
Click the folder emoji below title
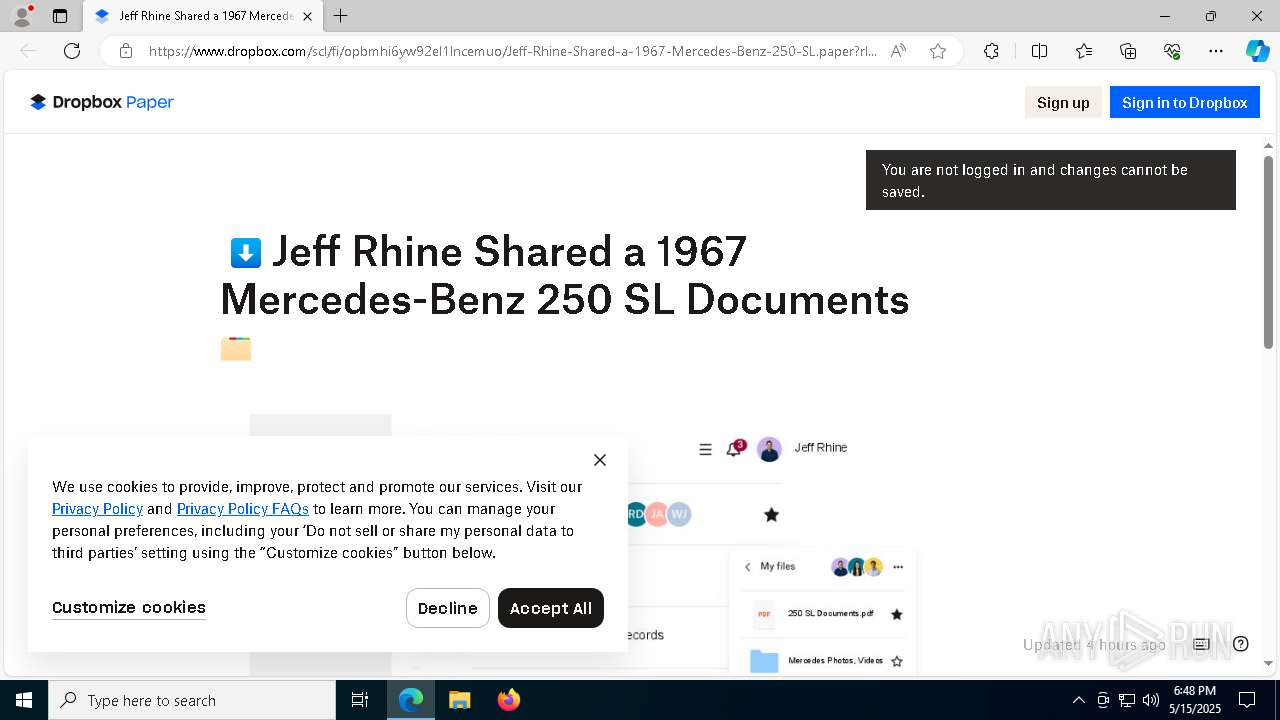click(236, 349)
